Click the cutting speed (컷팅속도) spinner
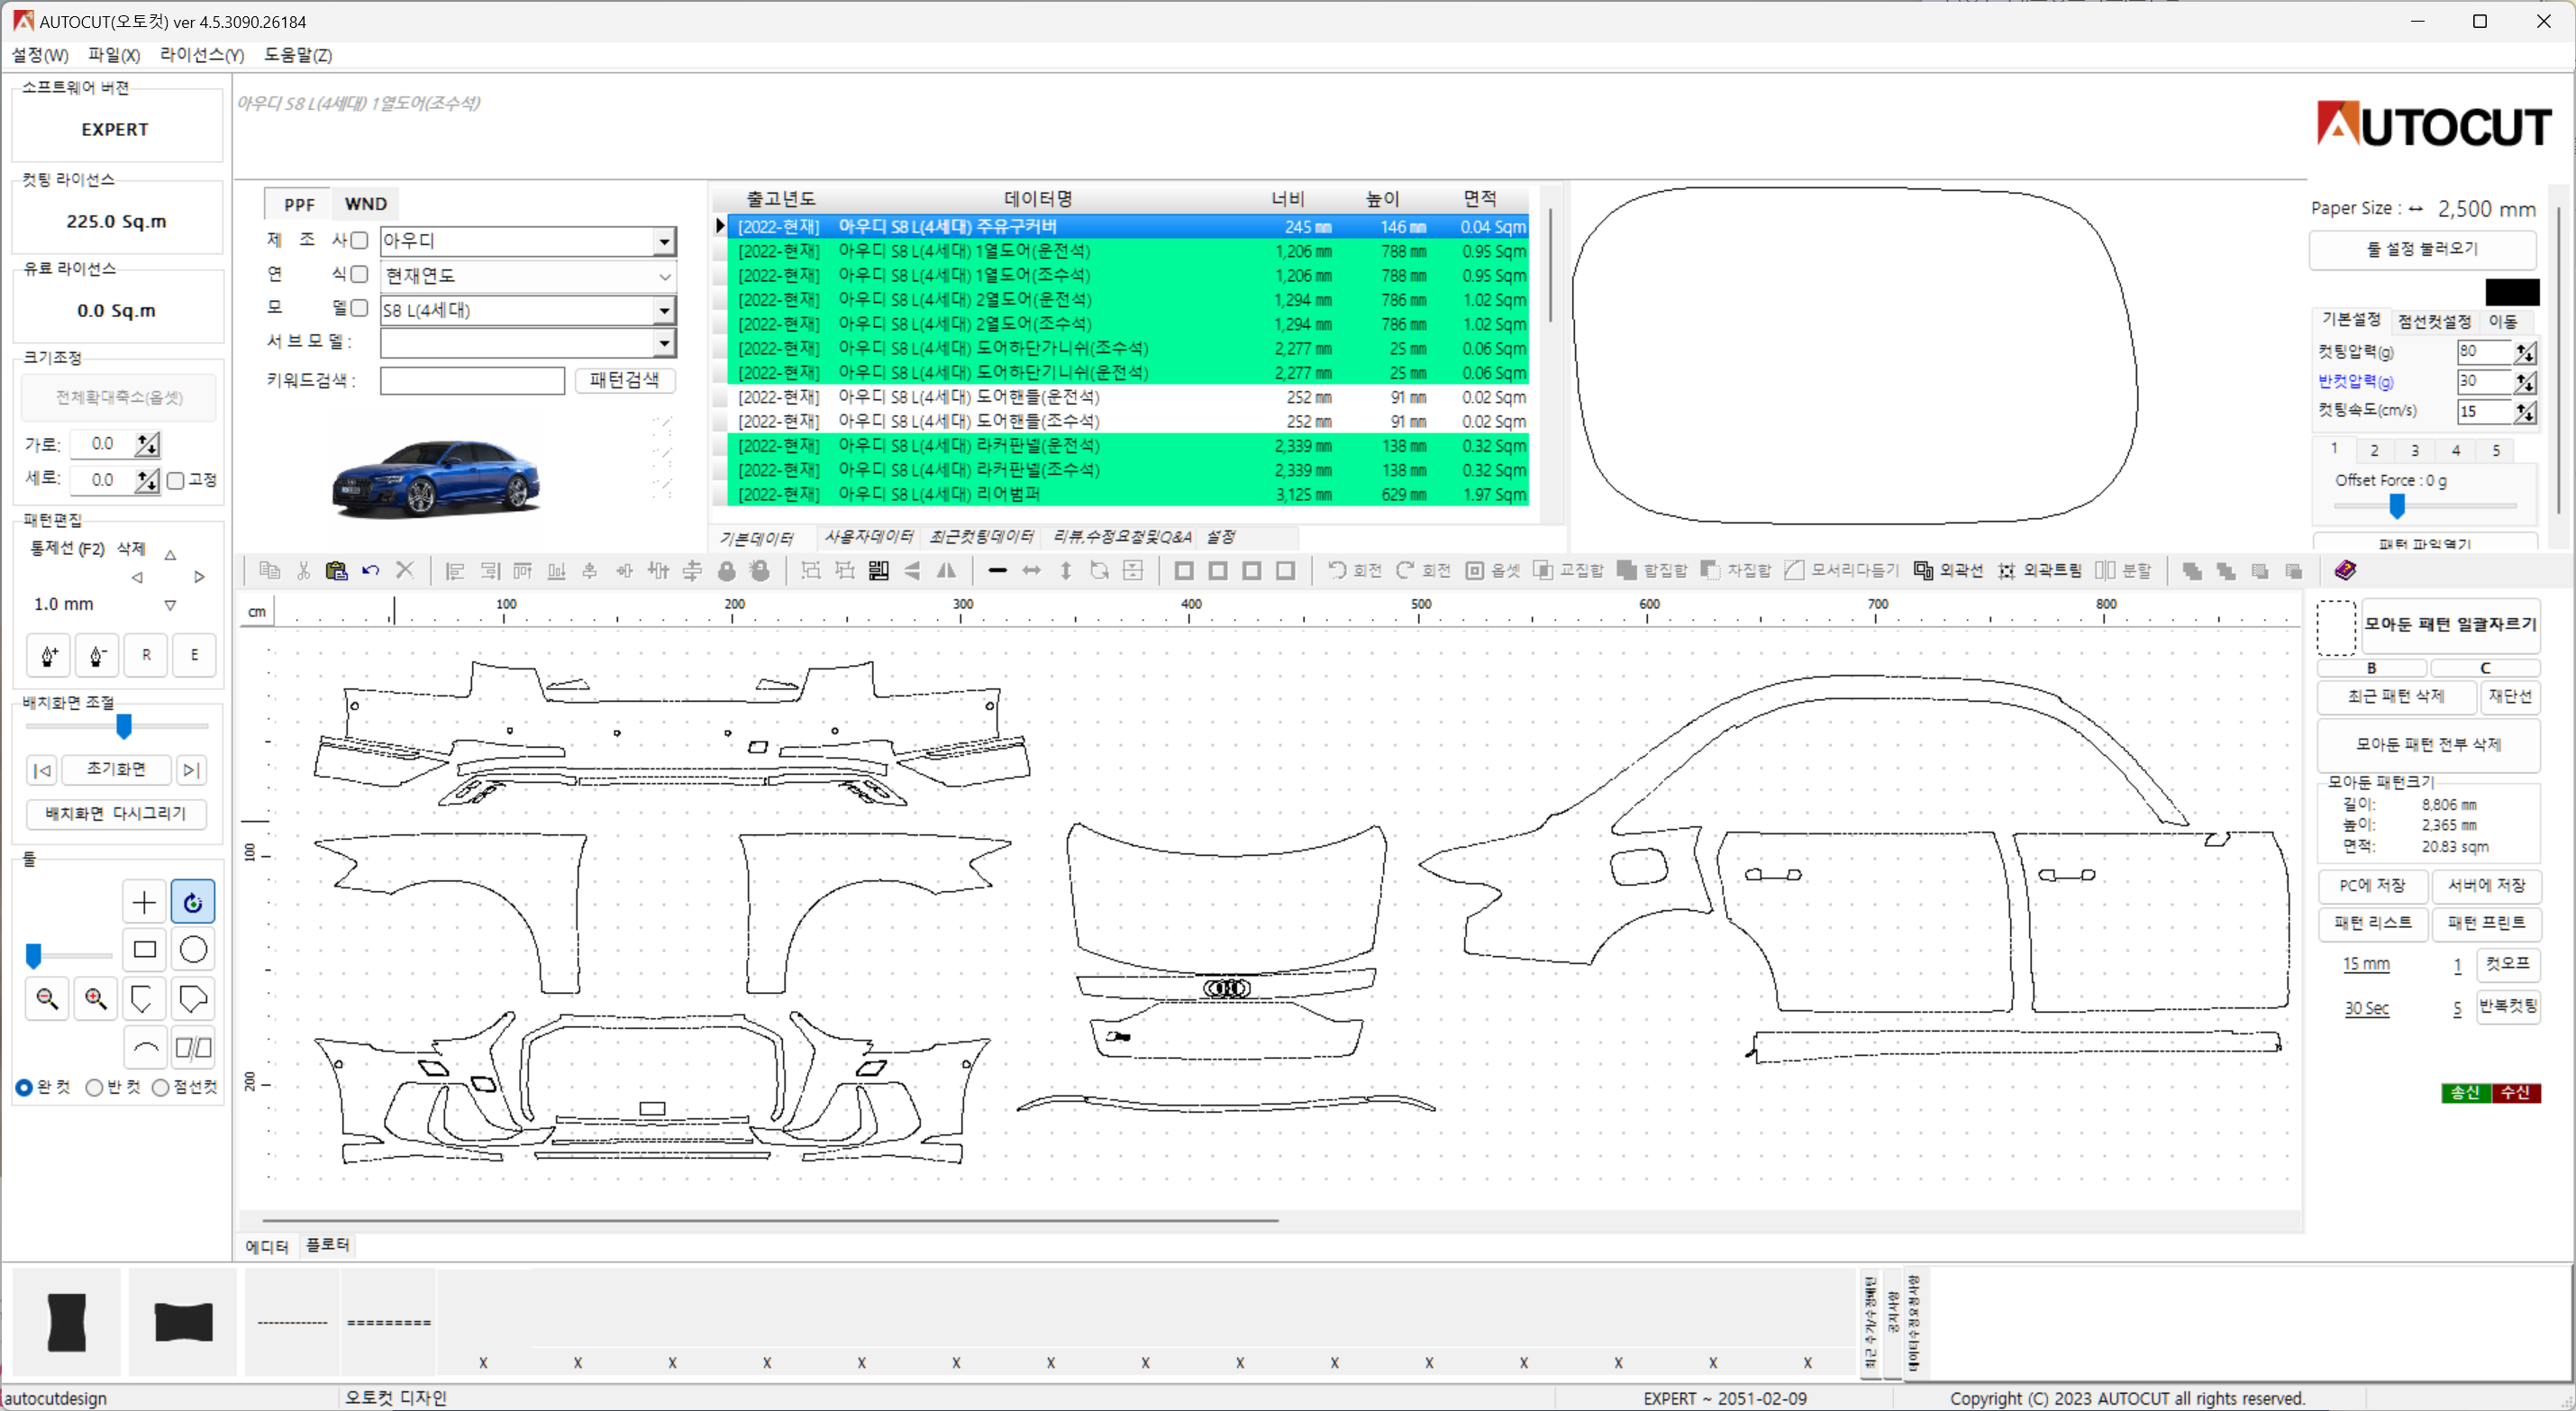This screenshot has width=2576, height=1411. click(x=2525, y=411)
